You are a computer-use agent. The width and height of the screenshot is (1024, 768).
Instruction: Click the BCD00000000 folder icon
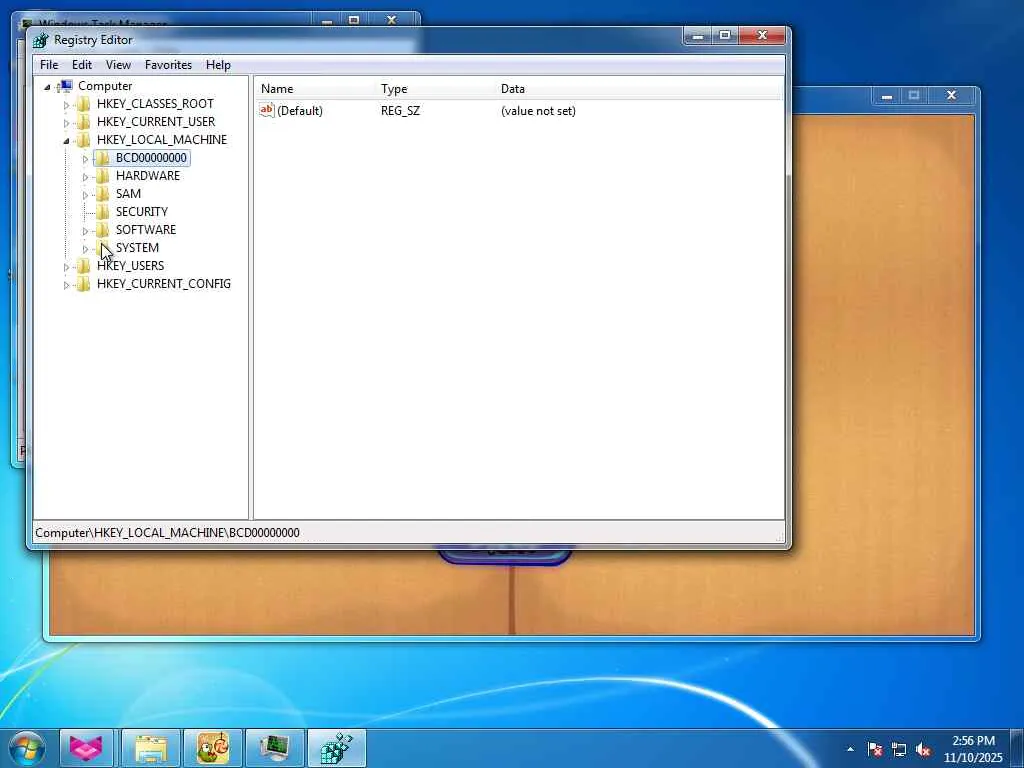tap(103, 157)
